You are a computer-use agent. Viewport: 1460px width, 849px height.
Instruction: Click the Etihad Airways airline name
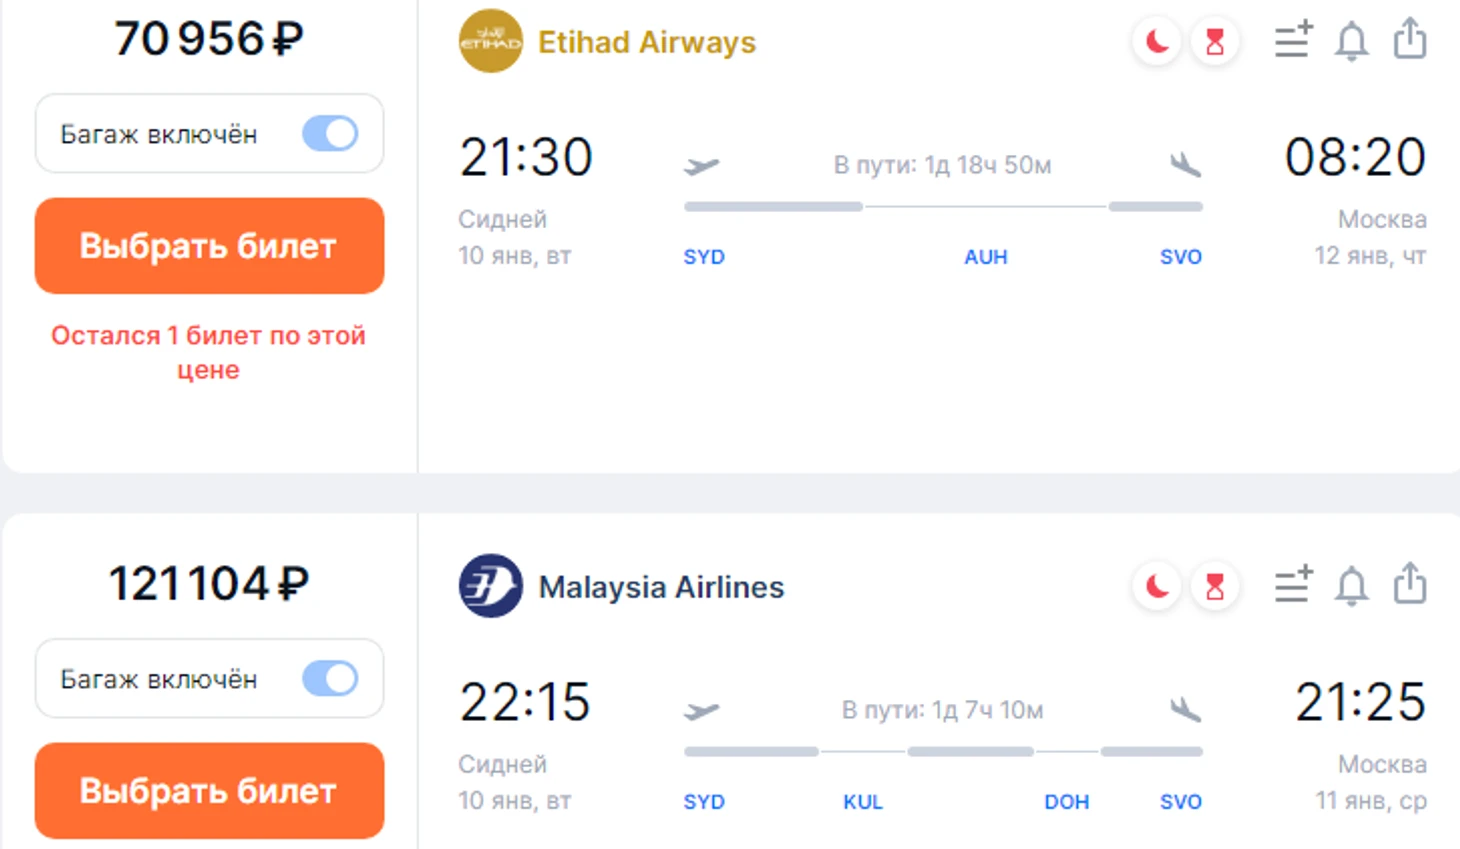(647, 42)
